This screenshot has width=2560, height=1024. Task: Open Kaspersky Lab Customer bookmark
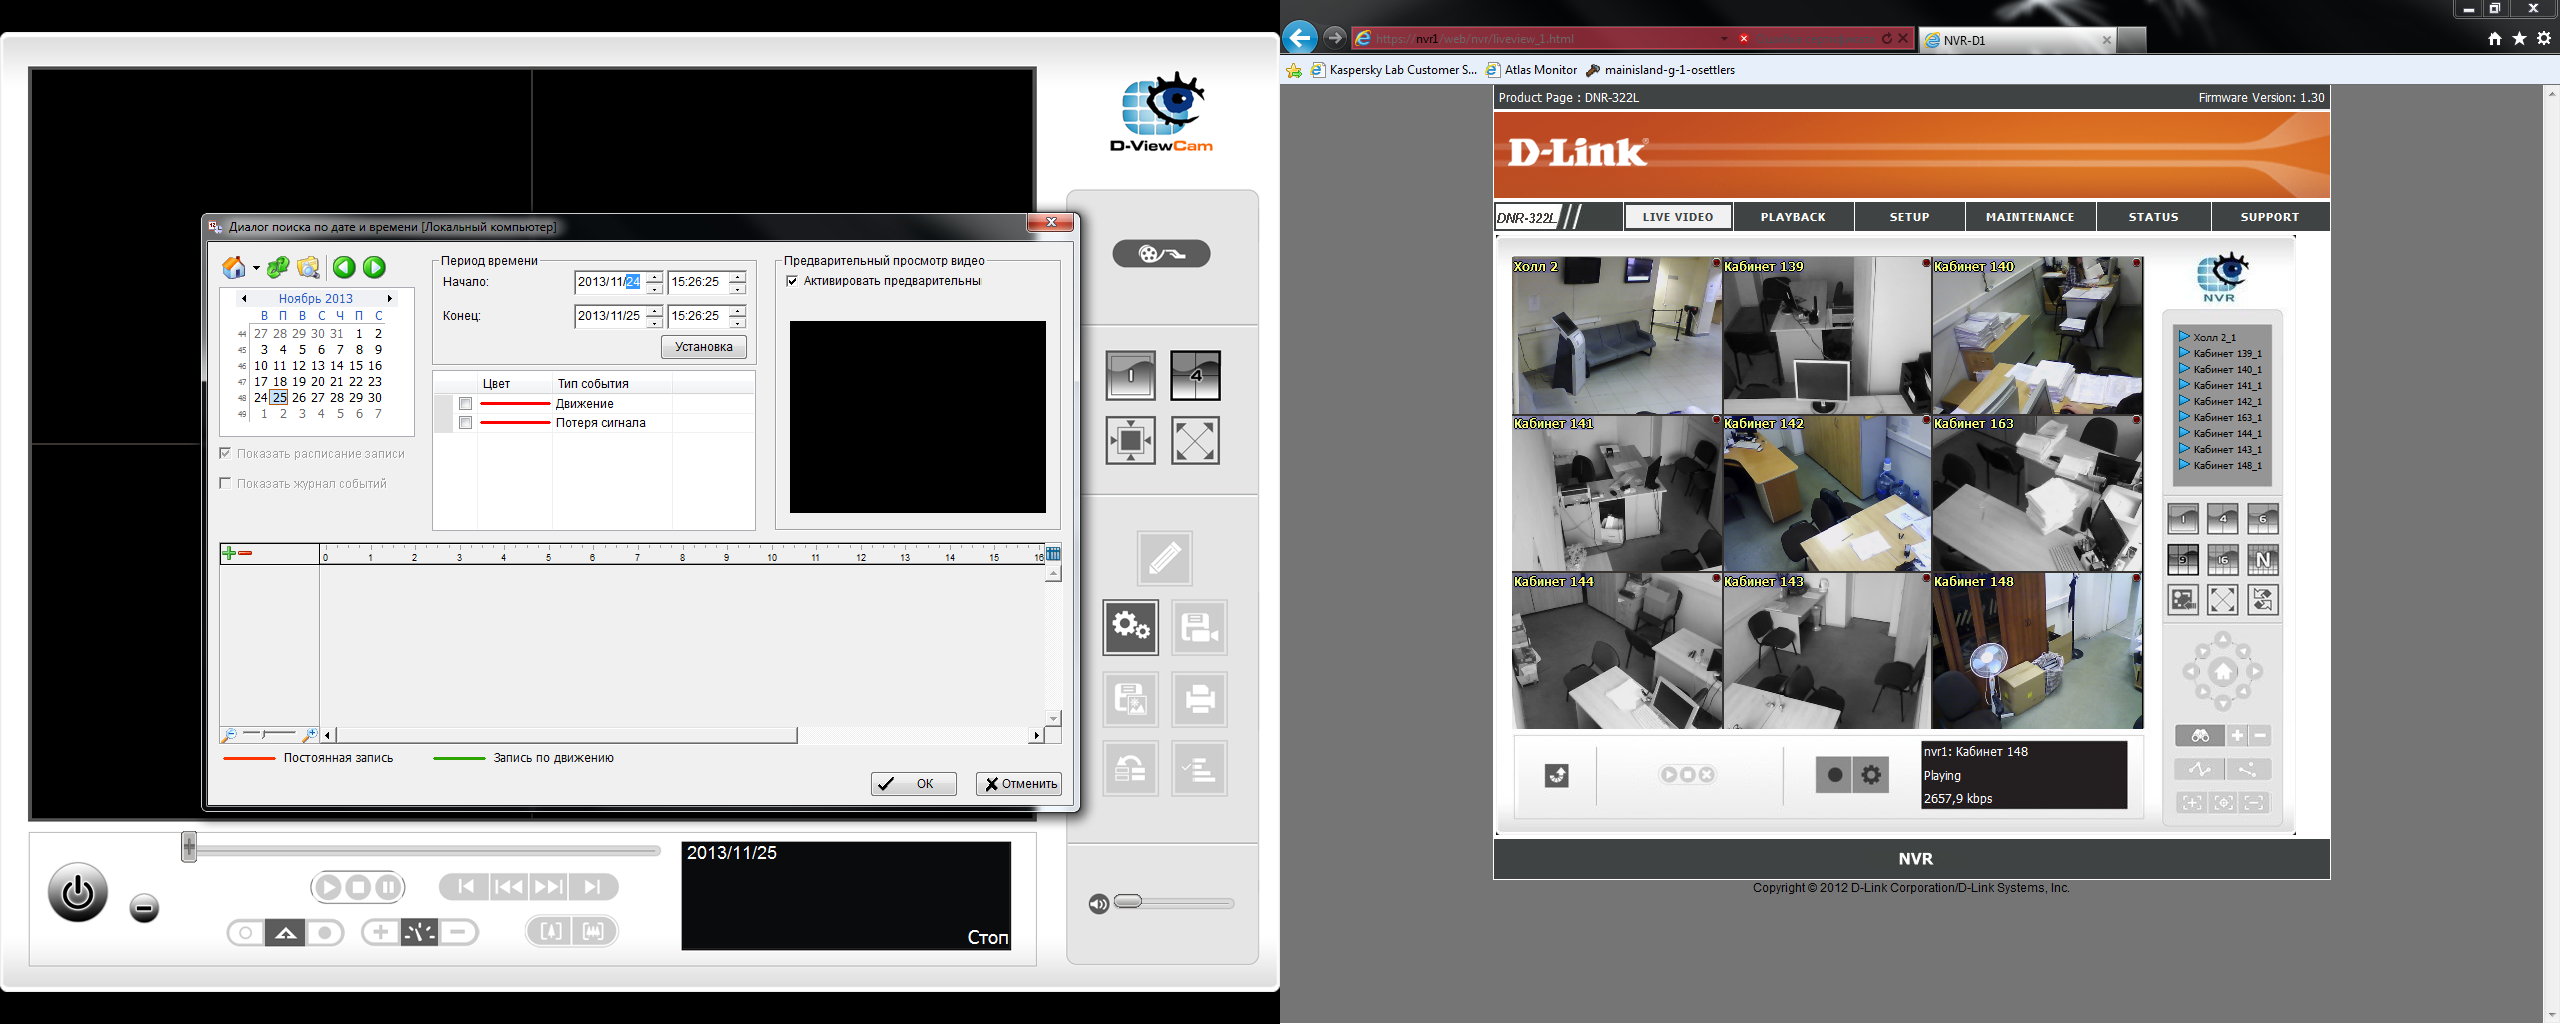1394,70
